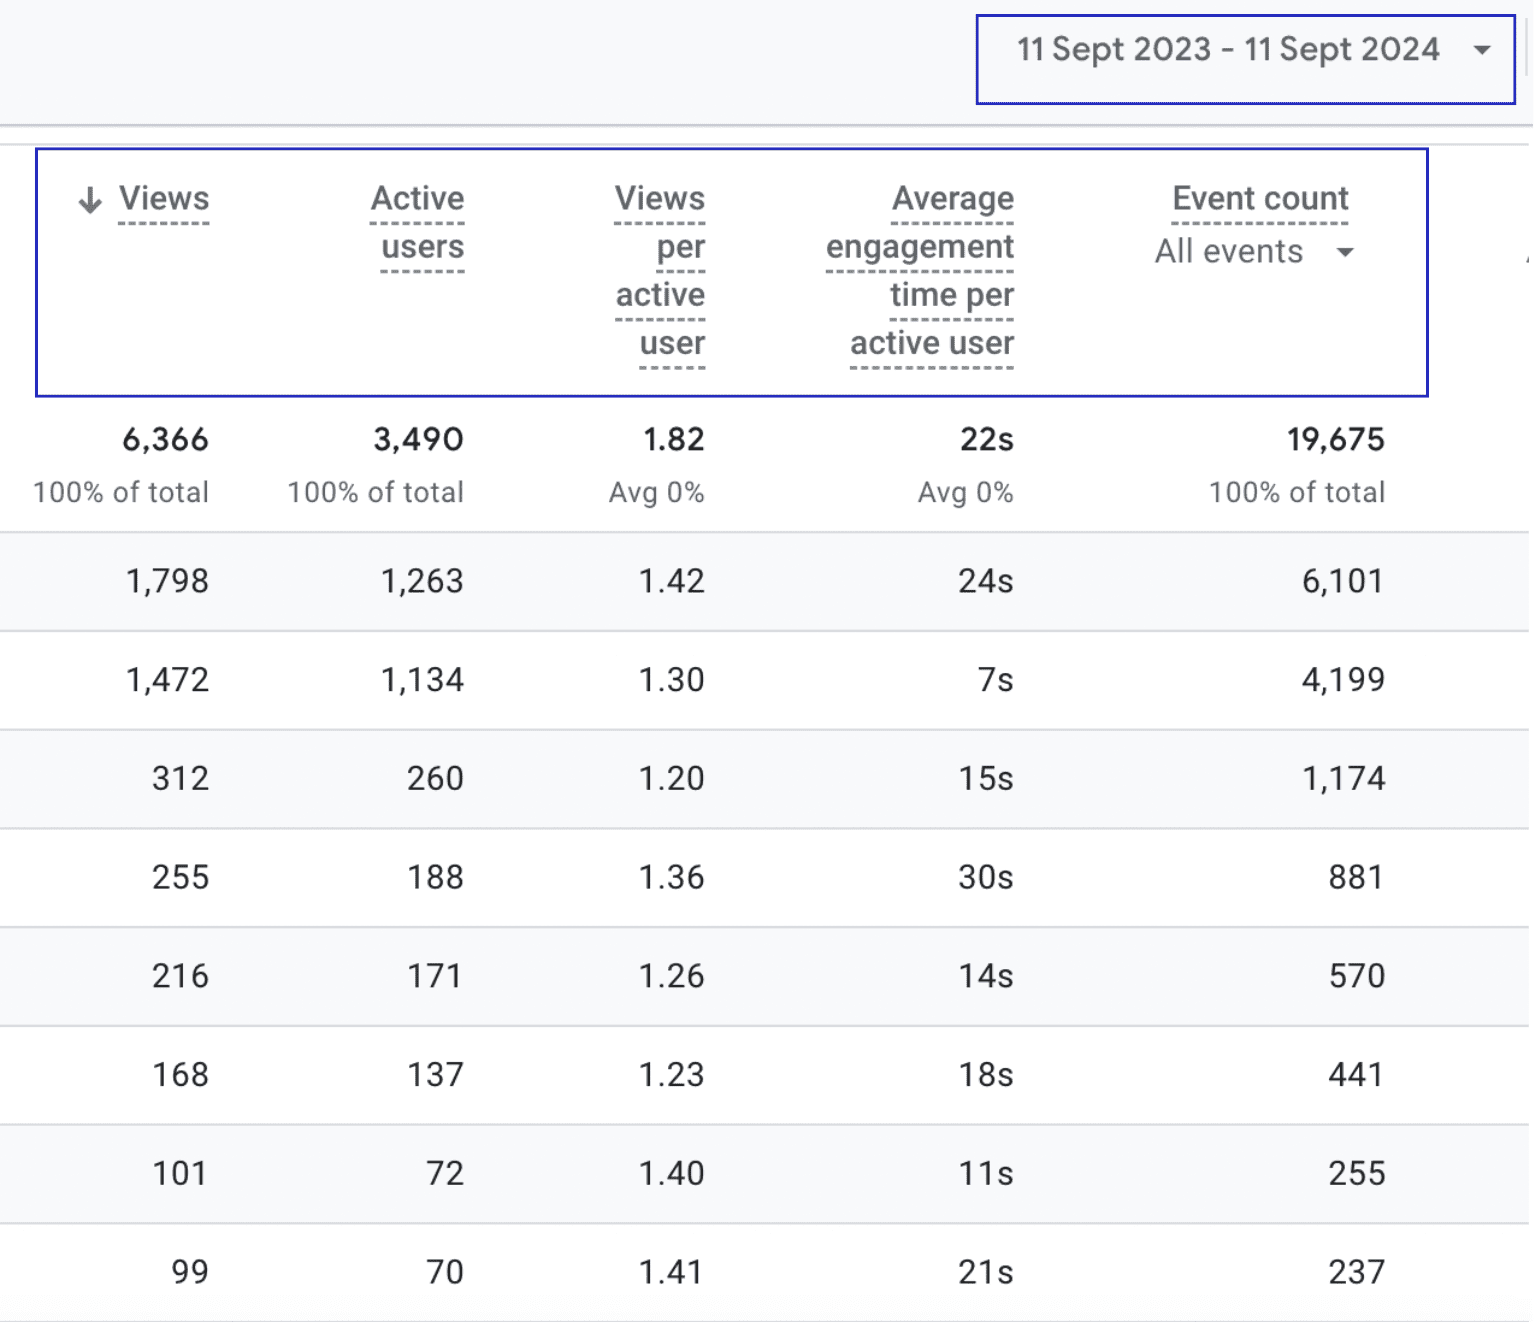1534x1322 pixels.
Task: Click views cell 255
Action: pyautogui.click(x=181, y=877)
